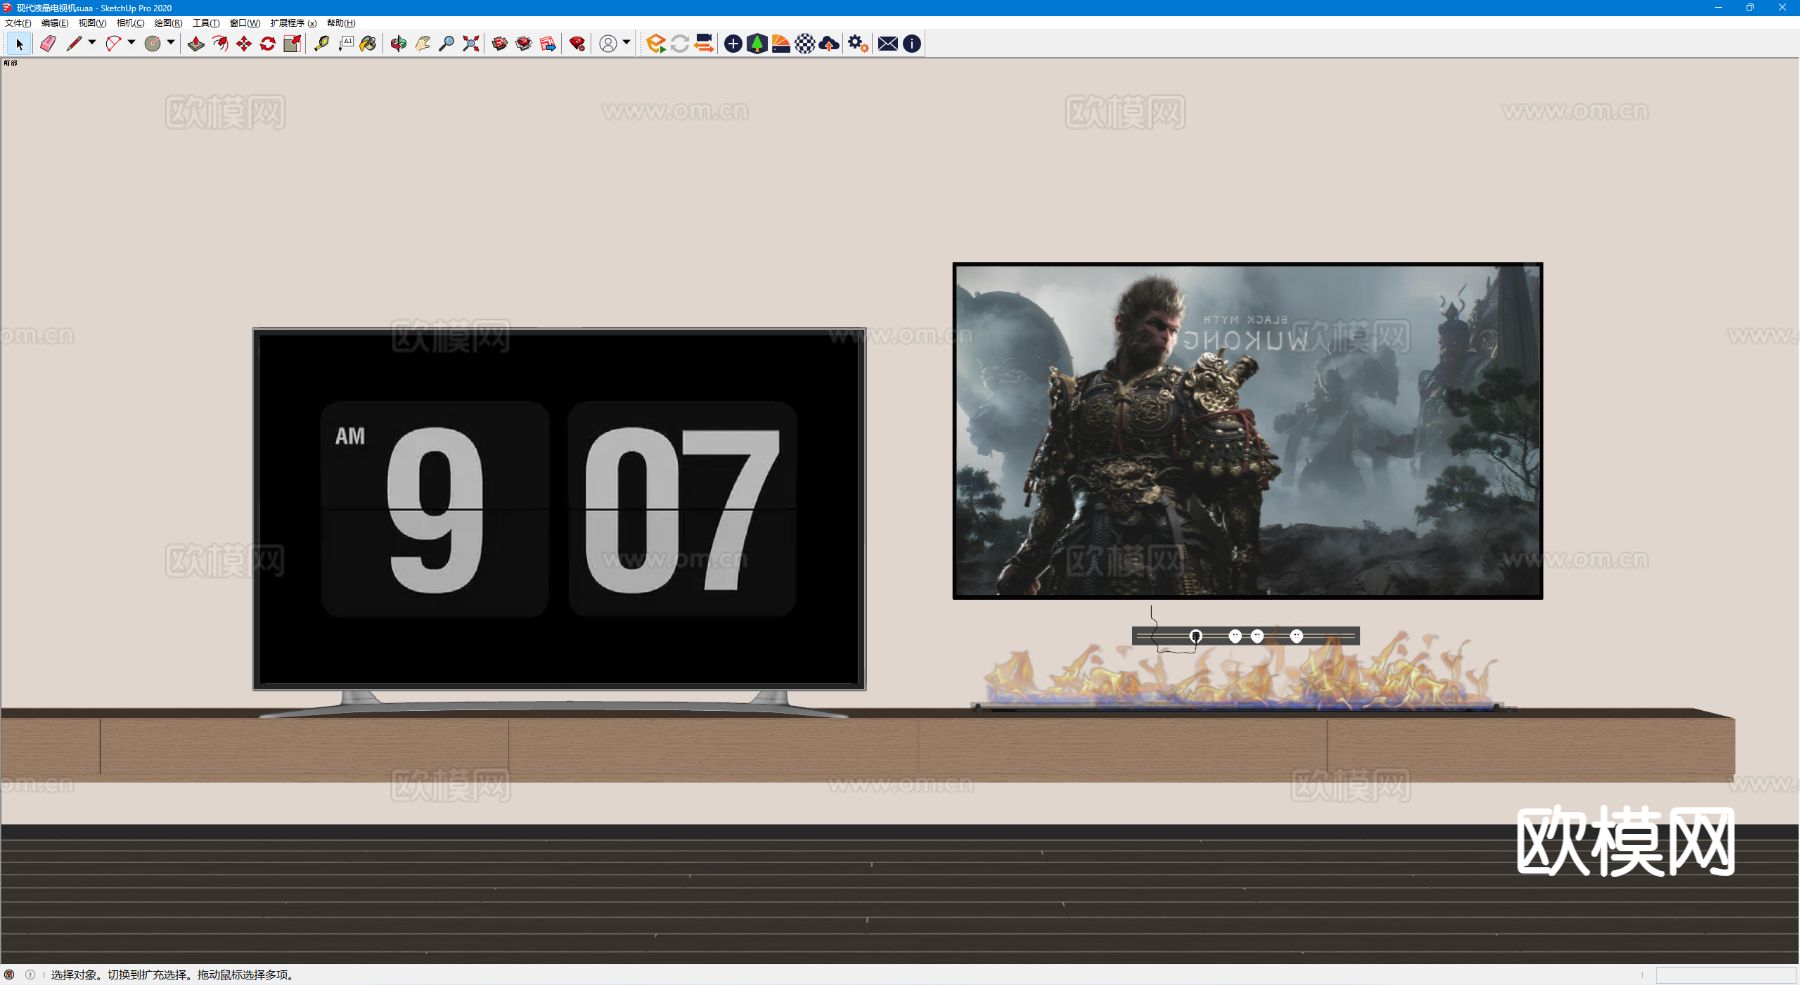Image resolution: width=1800 pixels, height=985 pixels.
Task: Open the Shape tool dropdown arrow
Action: tap(171, 43)
